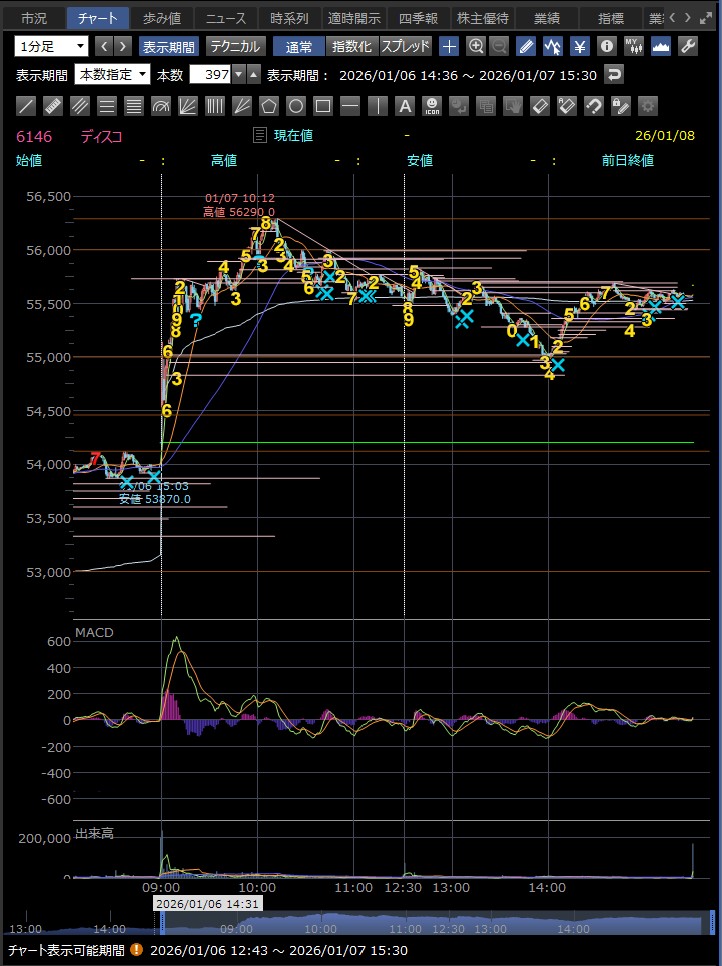Switch chart mode to 指数化
The width and height of the screenshot is (722, 966).
click(x=351, y=46)
